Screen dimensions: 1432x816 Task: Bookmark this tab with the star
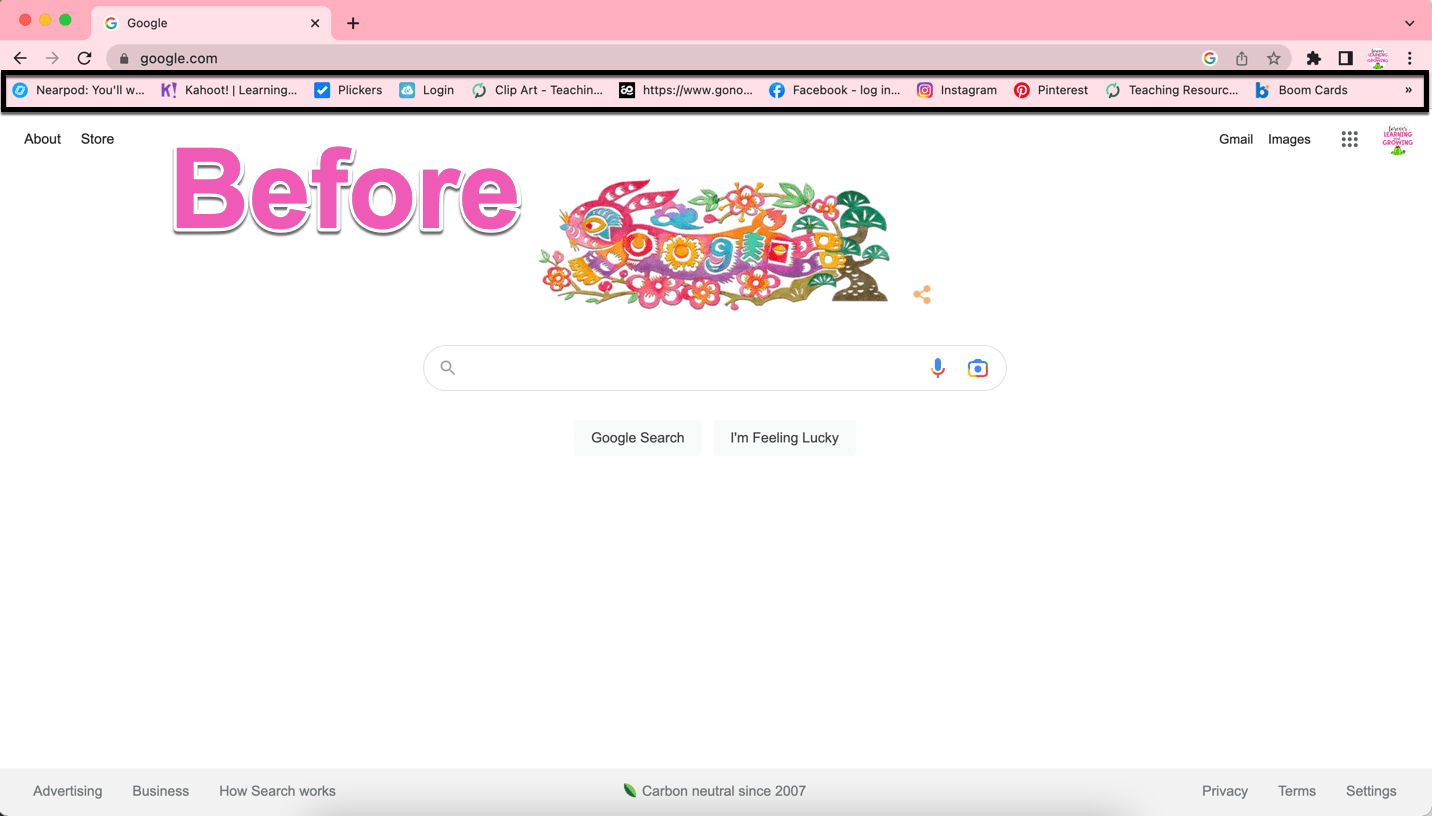1273,58
